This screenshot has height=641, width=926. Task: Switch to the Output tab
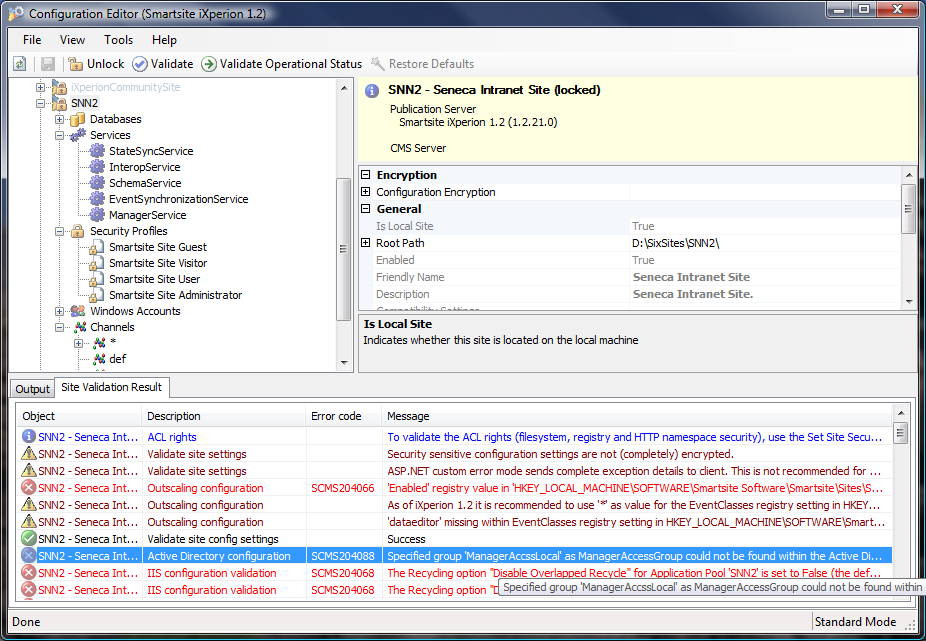coord(32,389)
